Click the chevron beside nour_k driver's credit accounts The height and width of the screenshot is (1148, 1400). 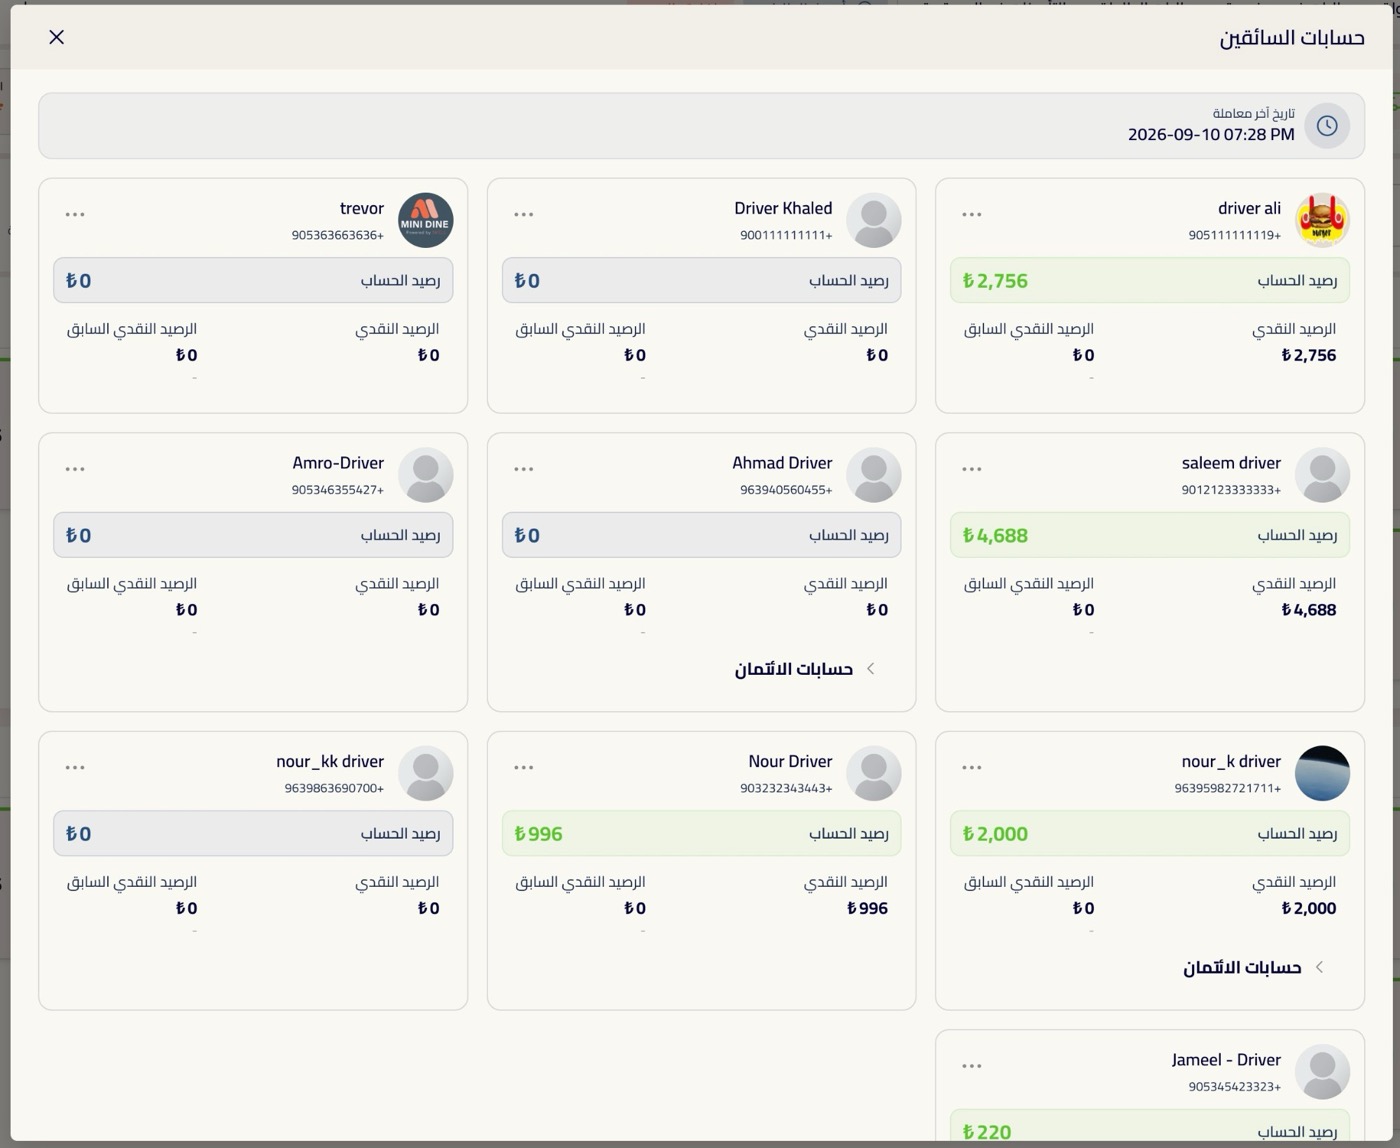tap(1319, 967)
